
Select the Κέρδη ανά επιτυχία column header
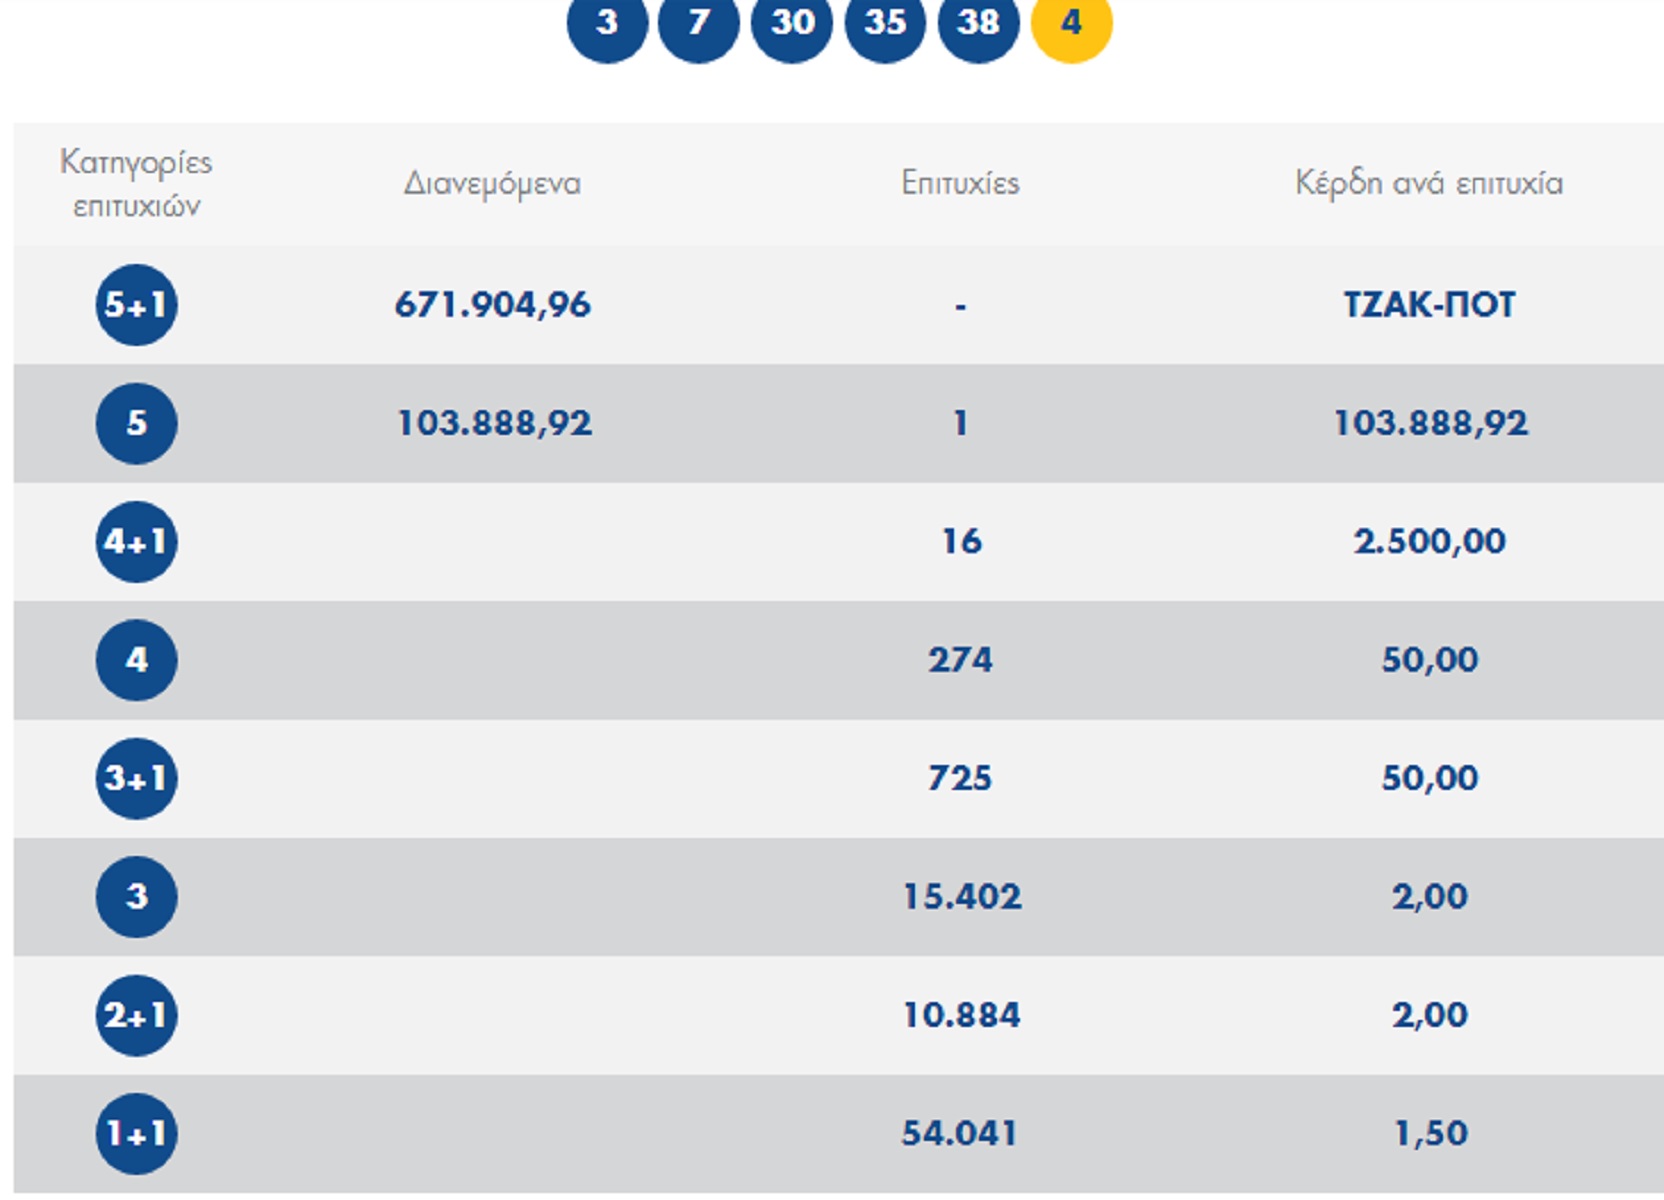click(1429, 183)
